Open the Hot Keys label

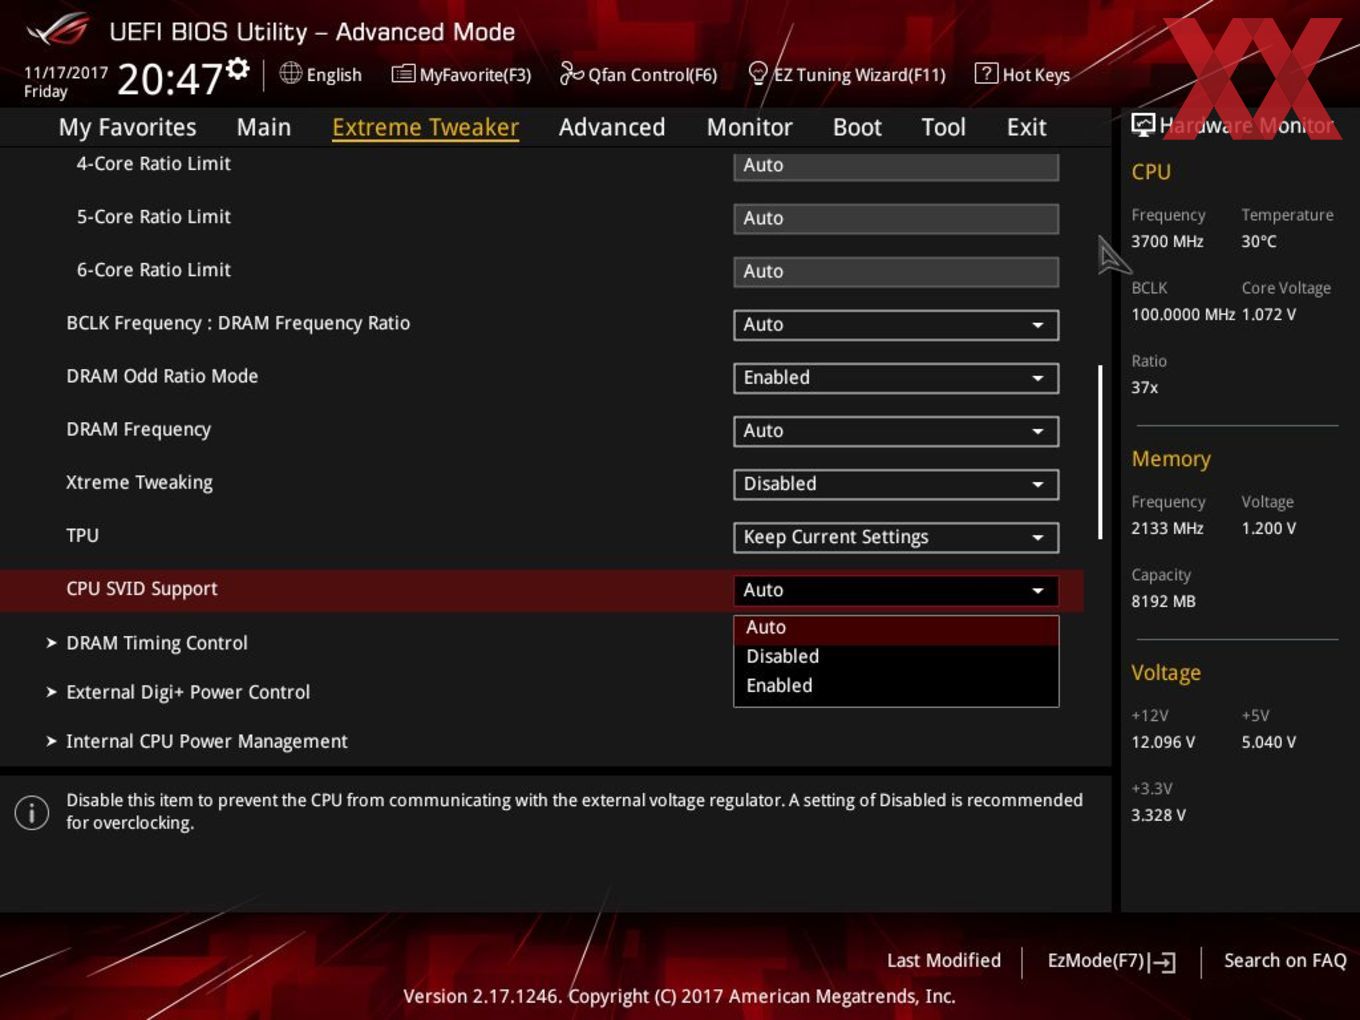point(1036,75)
